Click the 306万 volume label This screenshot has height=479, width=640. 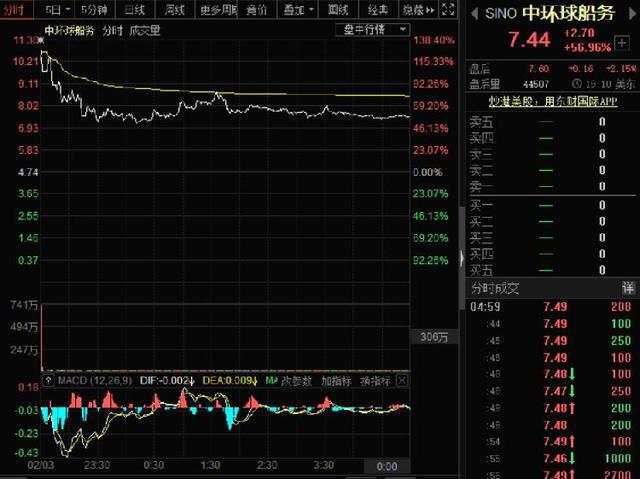(x=434, y=337)
